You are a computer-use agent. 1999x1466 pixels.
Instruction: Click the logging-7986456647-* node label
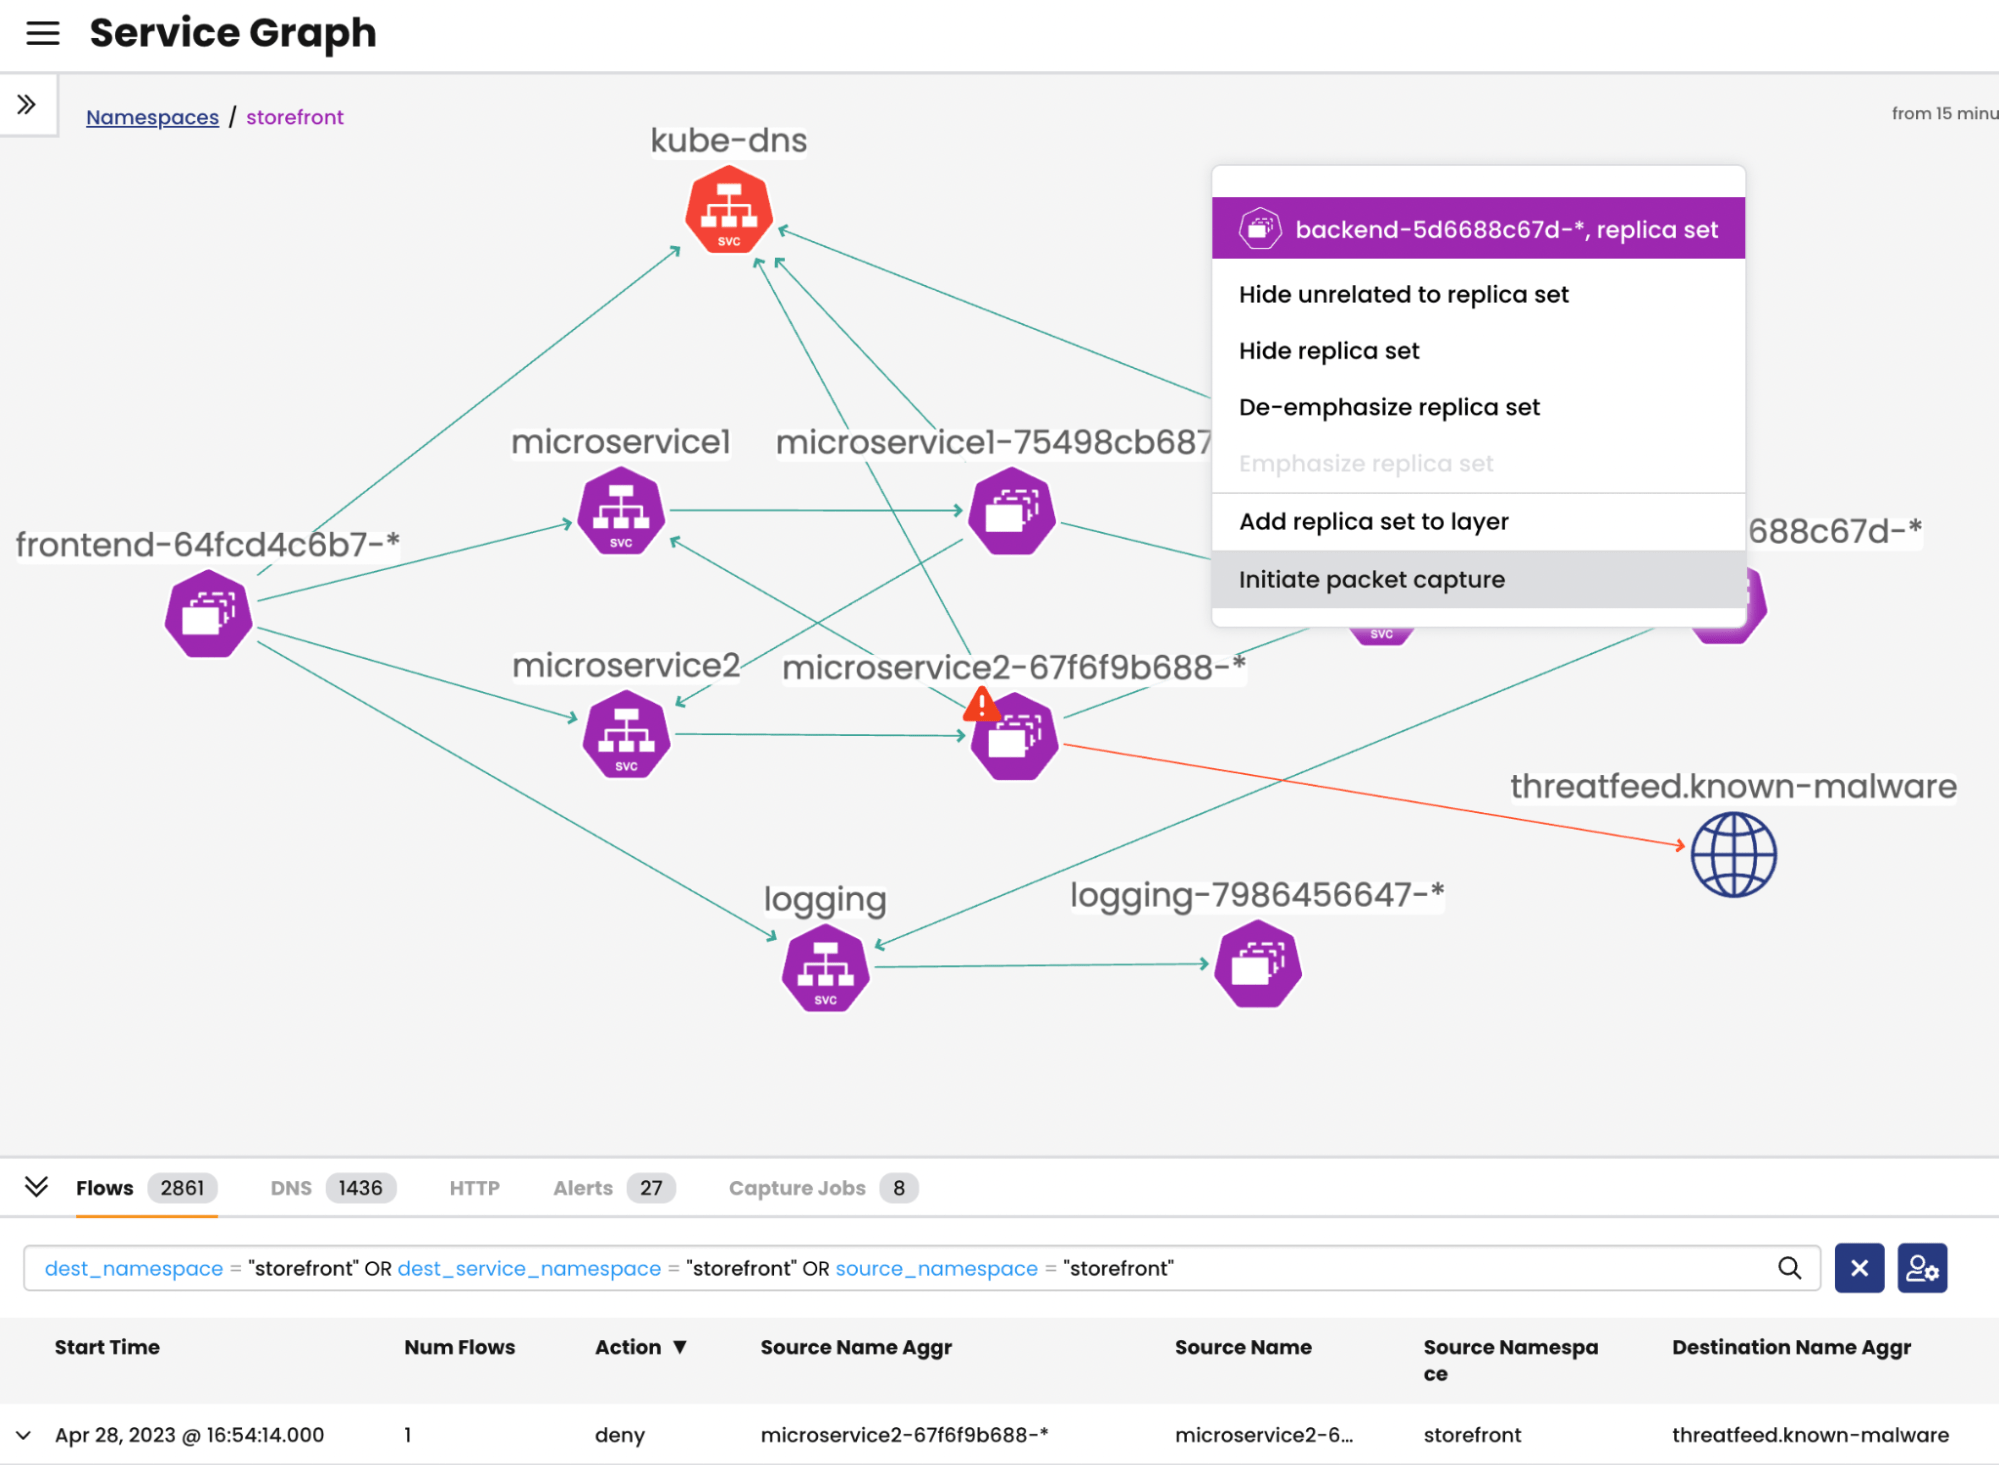pyautogui.click(x=1257, y=894)
